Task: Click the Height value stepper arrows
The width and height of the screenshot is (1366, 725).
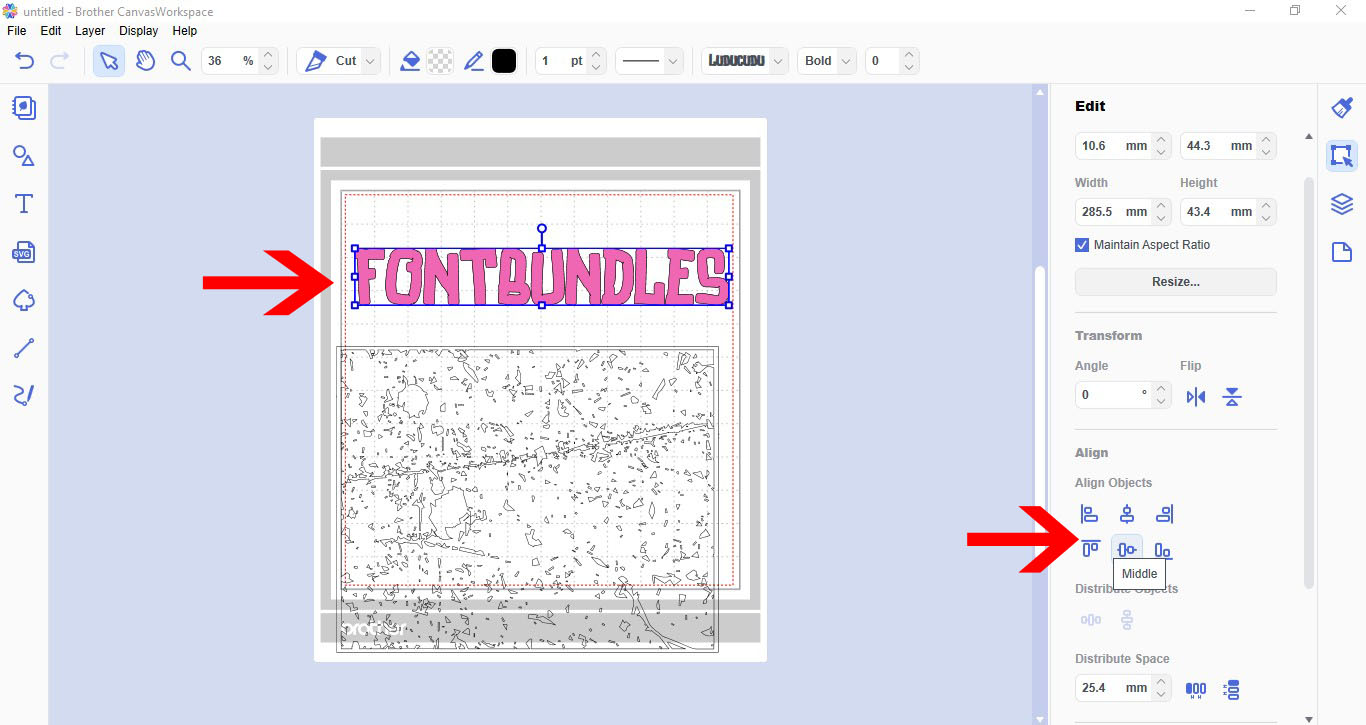Action: point(1267,212)
